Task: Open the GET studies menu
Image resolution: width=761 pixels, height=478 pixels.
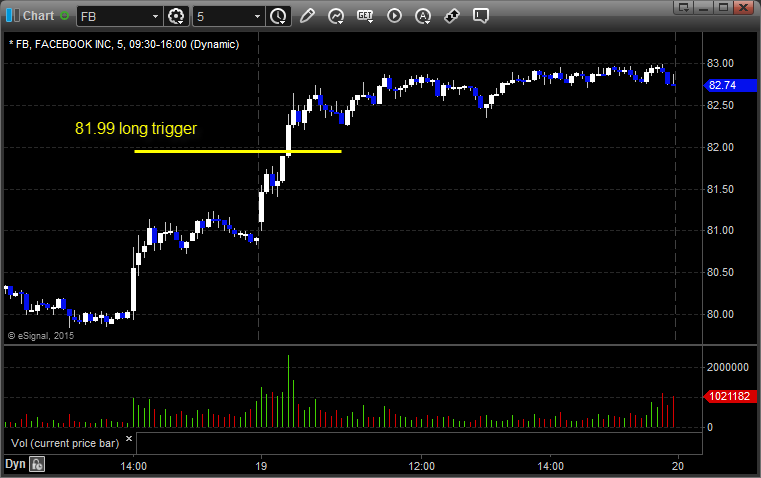Action: 365,16
